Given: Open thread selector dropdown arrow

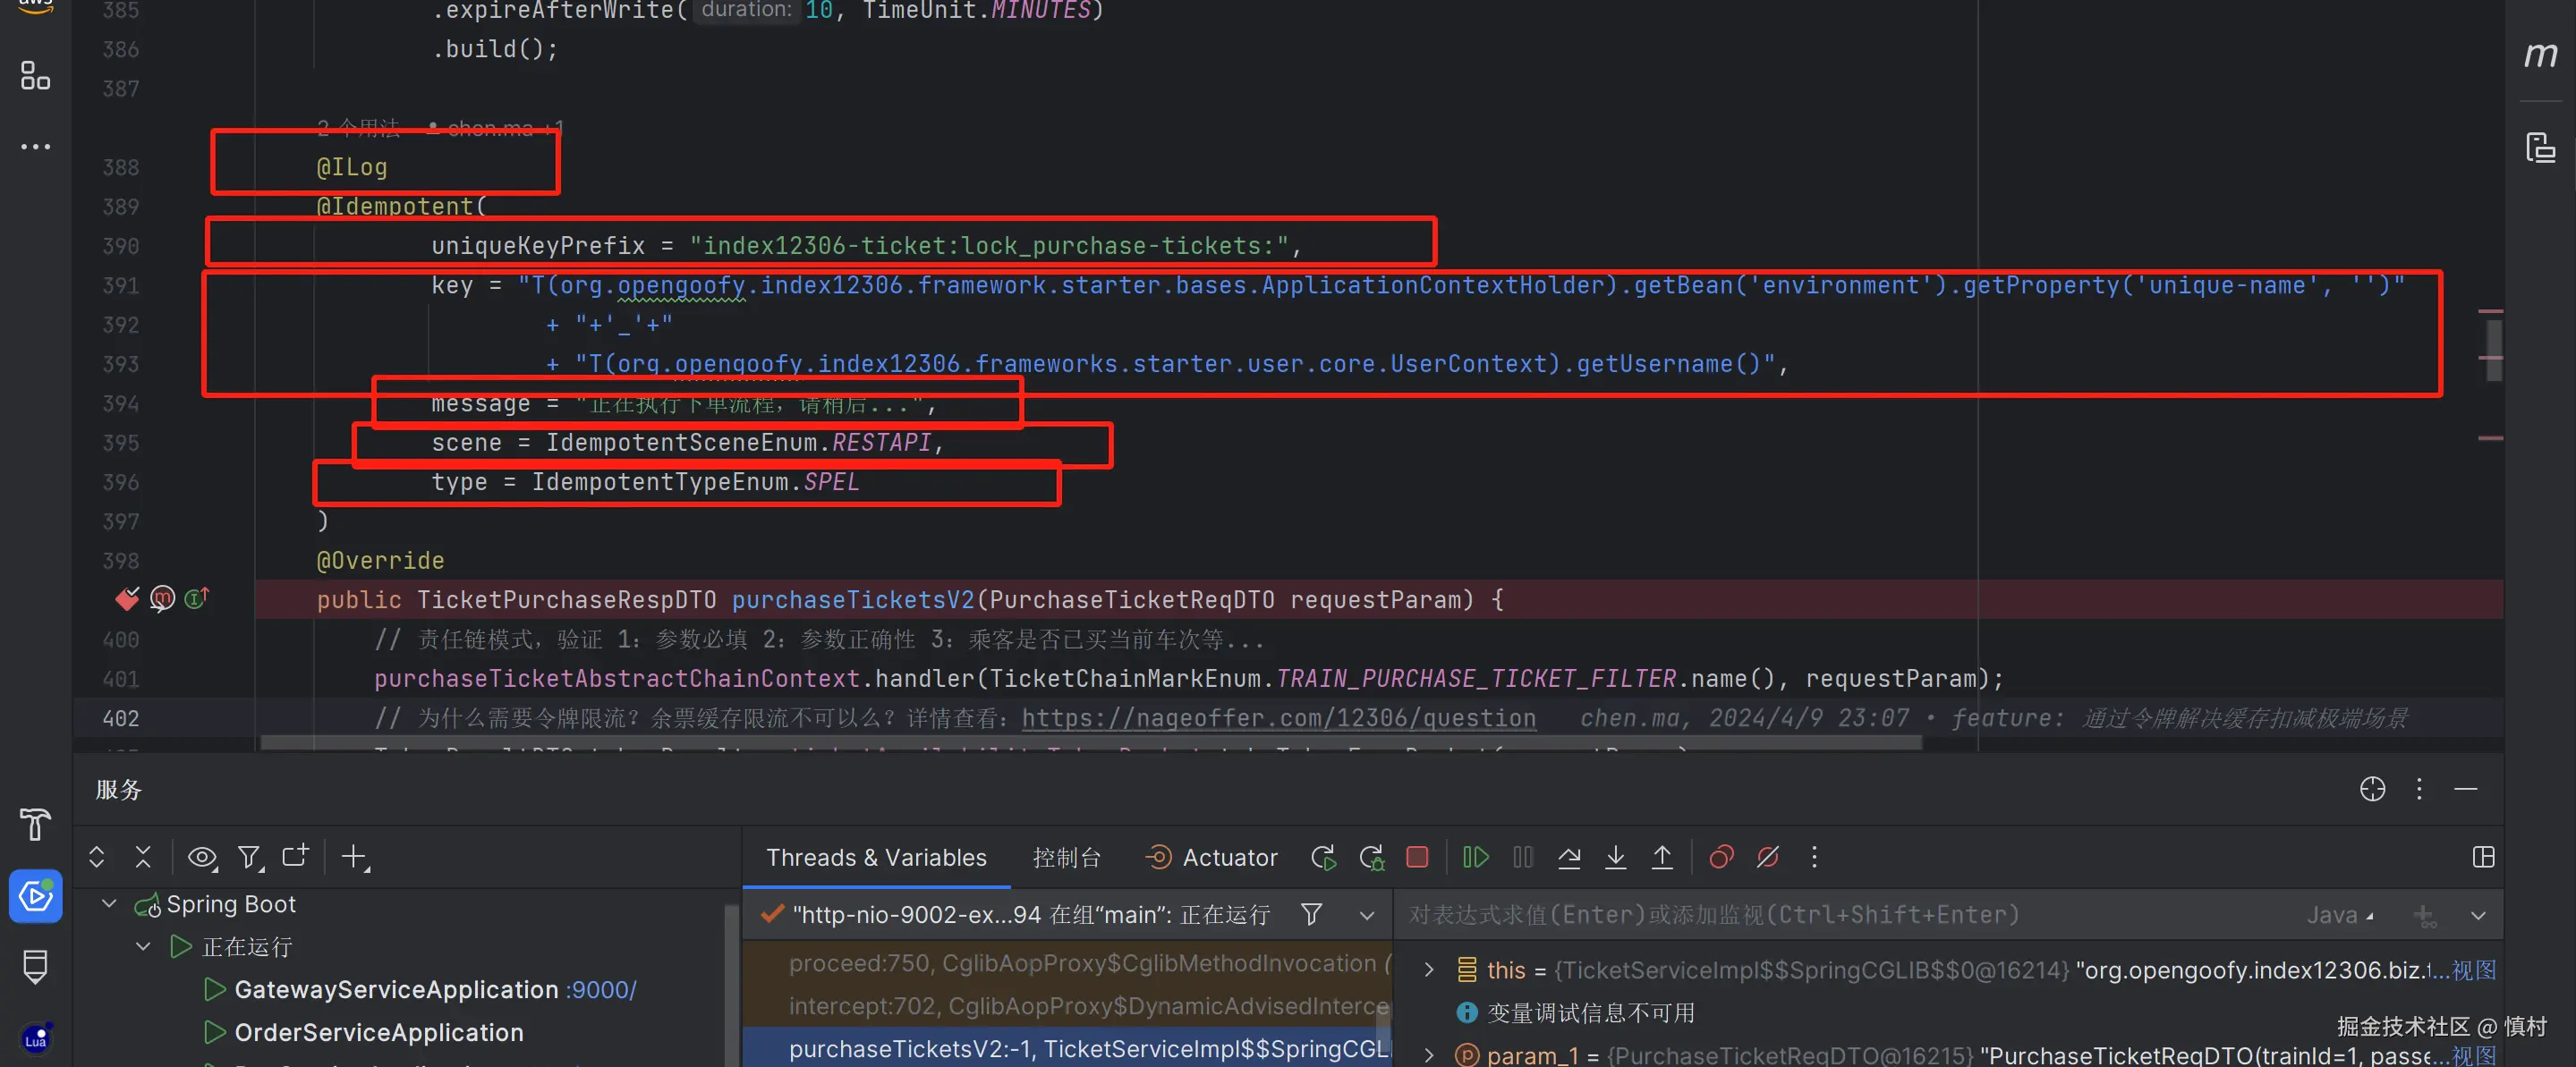Looking at the screenshot, I should point(1366,915).
